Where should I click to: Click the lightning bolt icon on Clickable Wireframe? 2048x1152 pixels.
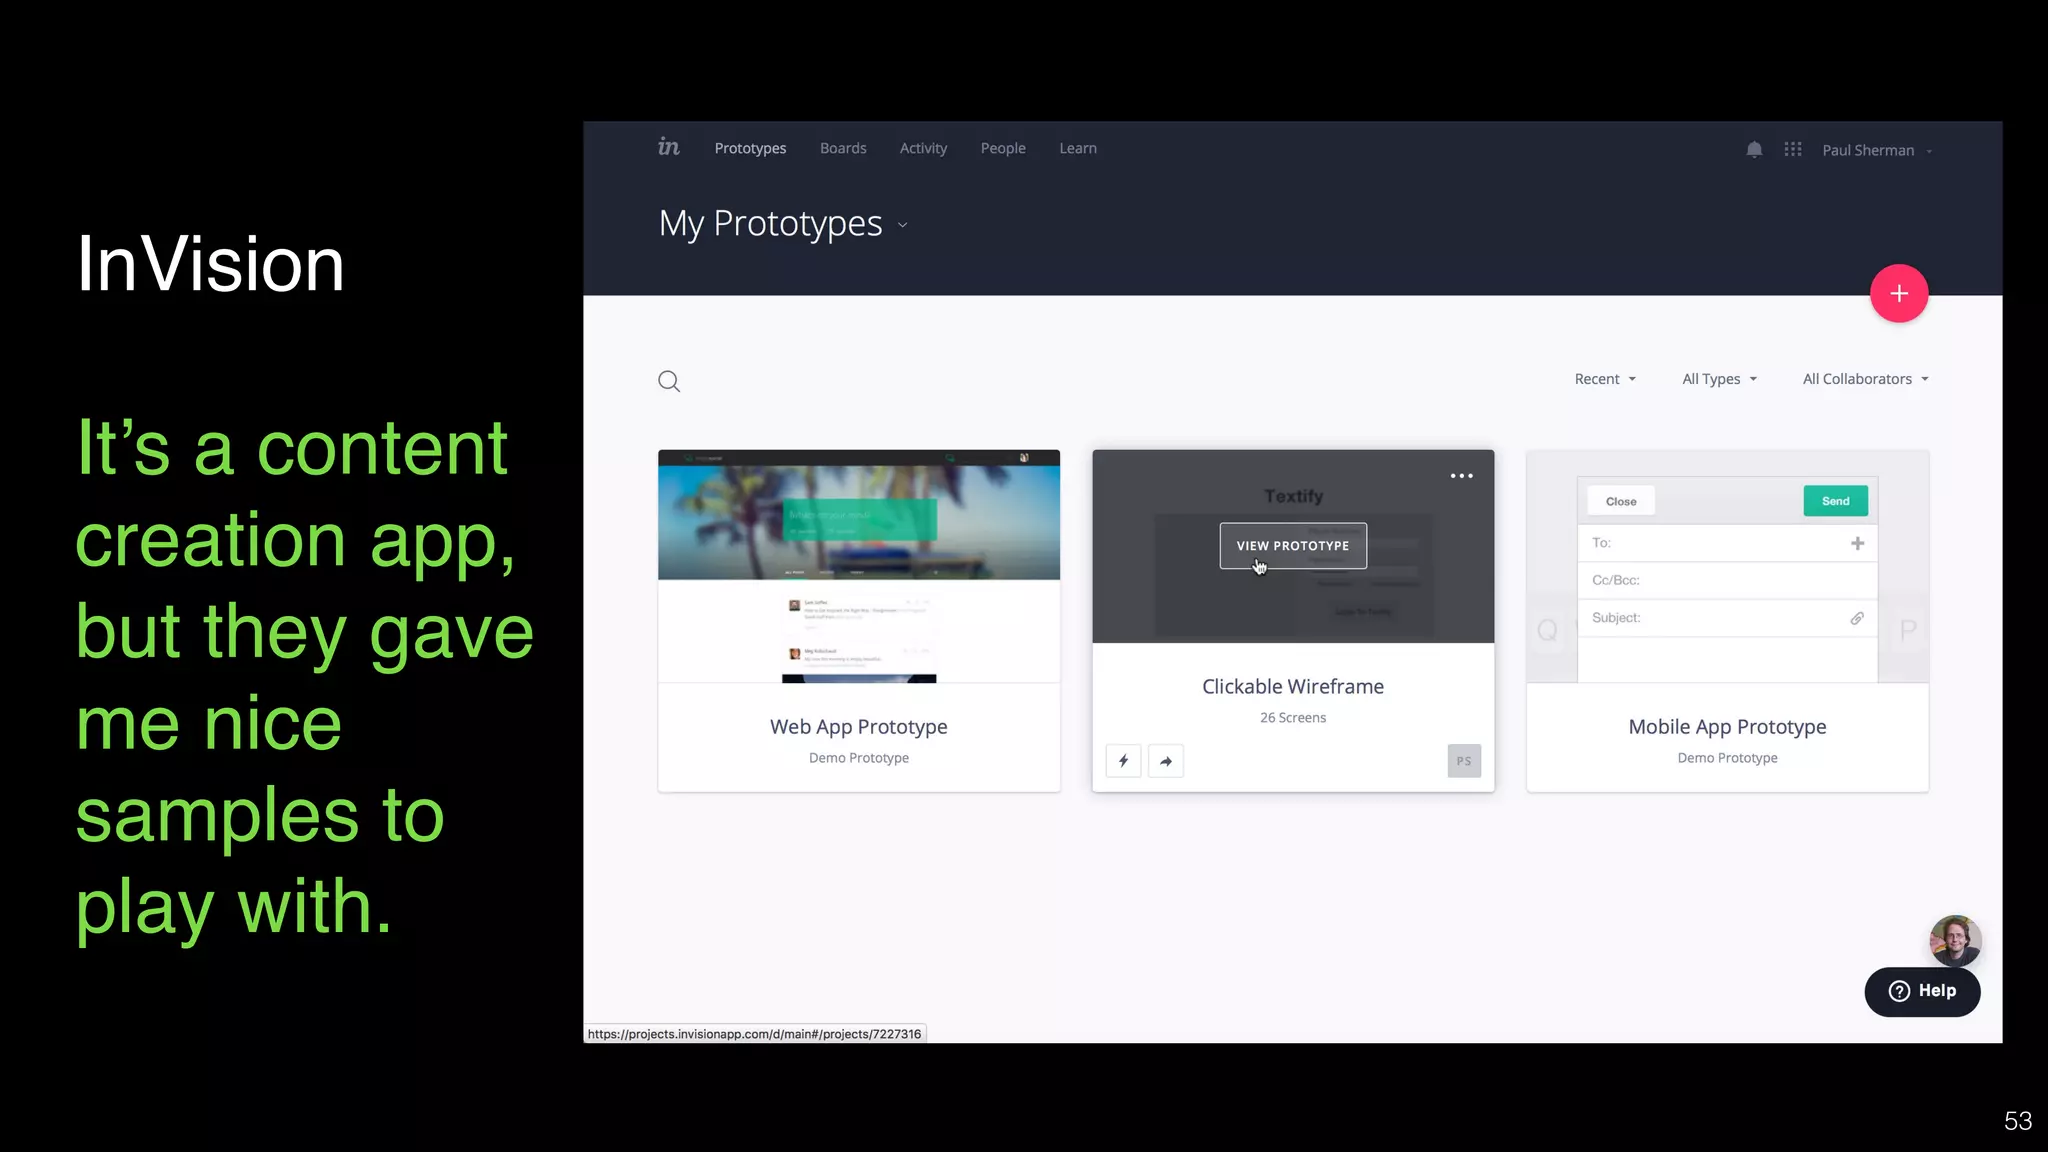[x=1124, y=761]
